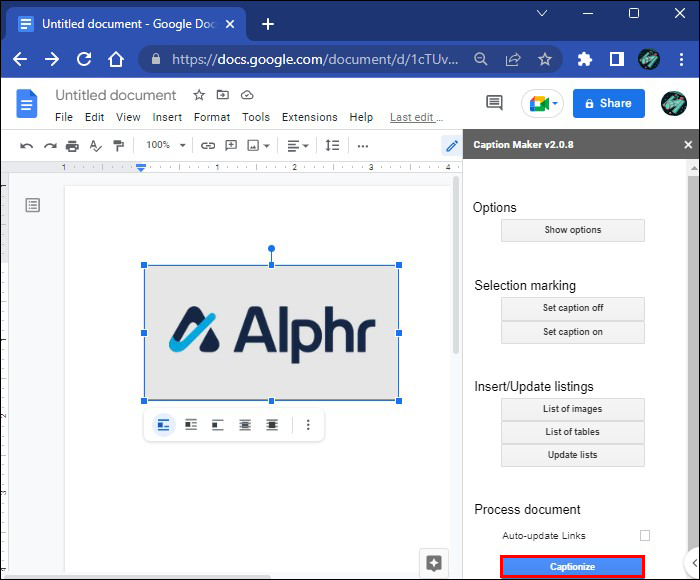Select the Paint format tool
This screenshot has width=700, height=580.
tap(119, 146)
